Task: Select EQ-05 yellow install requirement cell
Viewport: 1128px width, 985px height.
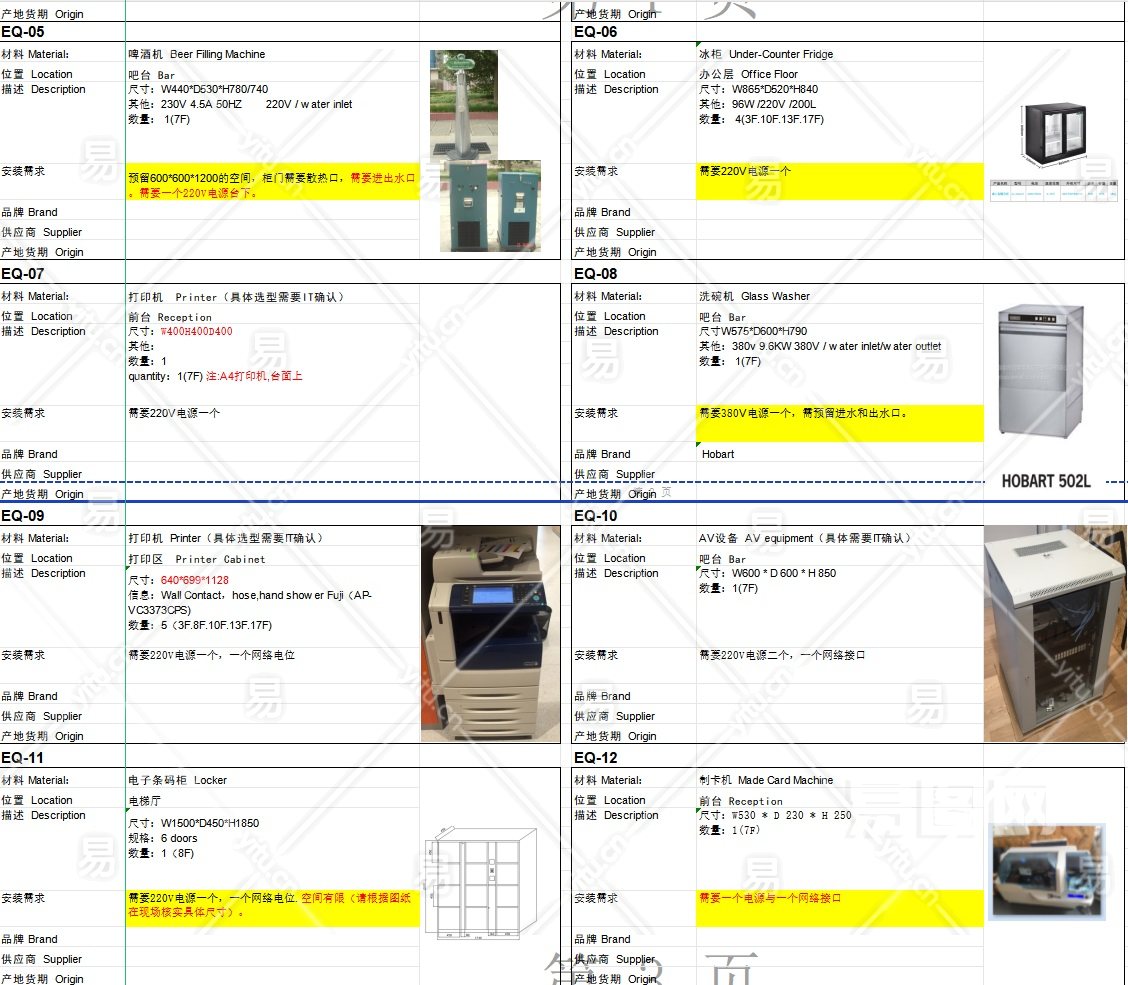Action: [273, 181]
